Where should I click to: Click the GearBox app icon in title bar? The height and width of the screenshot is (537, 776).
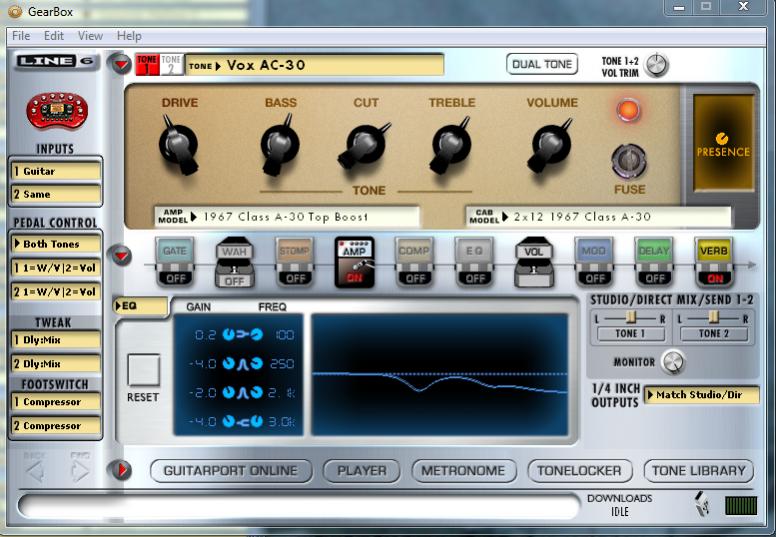(x=15, y=11)
